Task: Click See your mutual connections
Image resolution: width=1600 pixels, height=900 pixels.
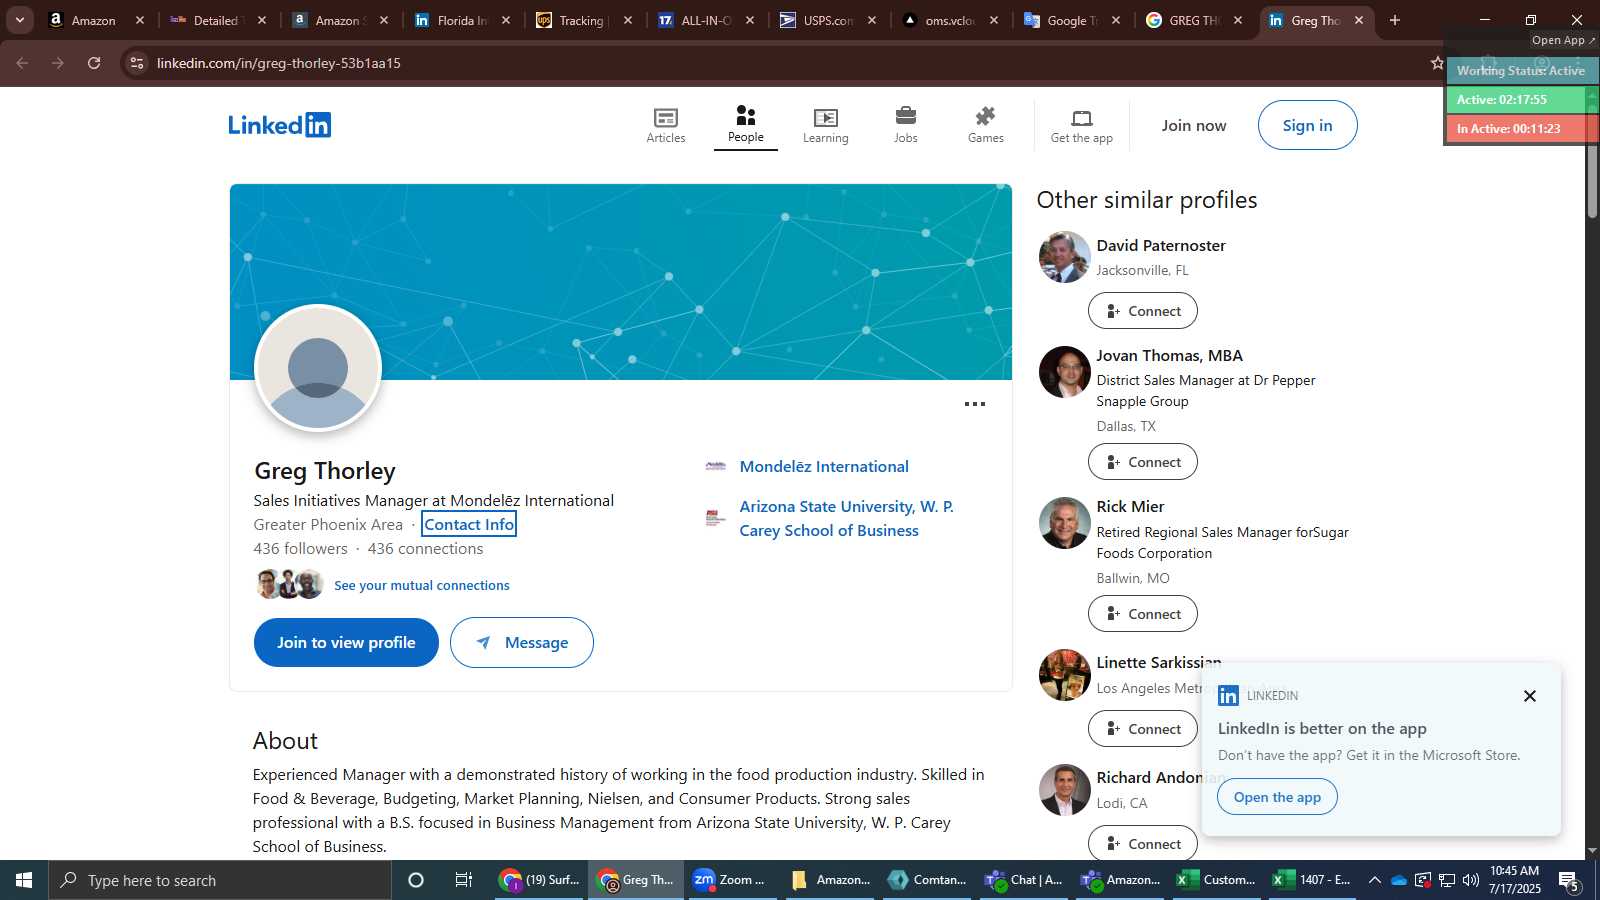Action: (422, 585)
